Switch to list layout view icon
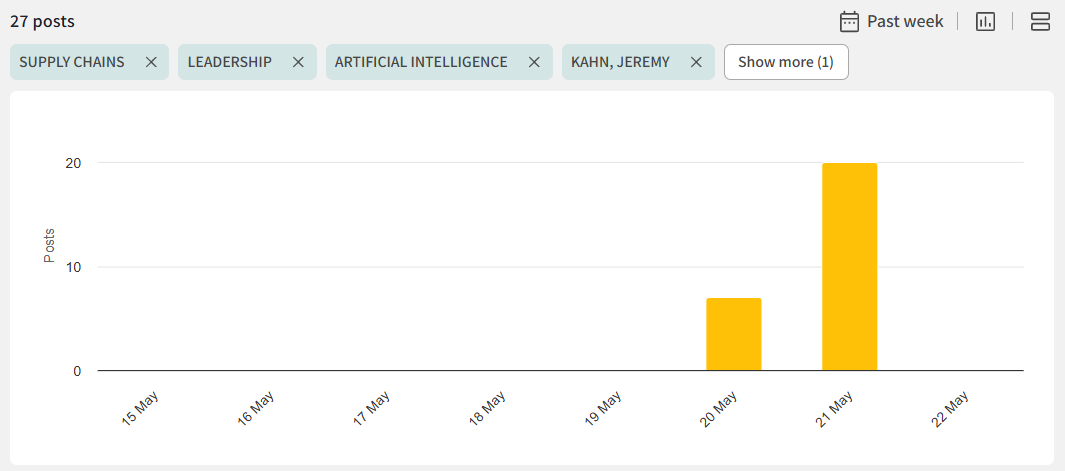Image resolution: width=1065 pixels, height=471 pixels. pyautogui.click(x=1040, y=21)
